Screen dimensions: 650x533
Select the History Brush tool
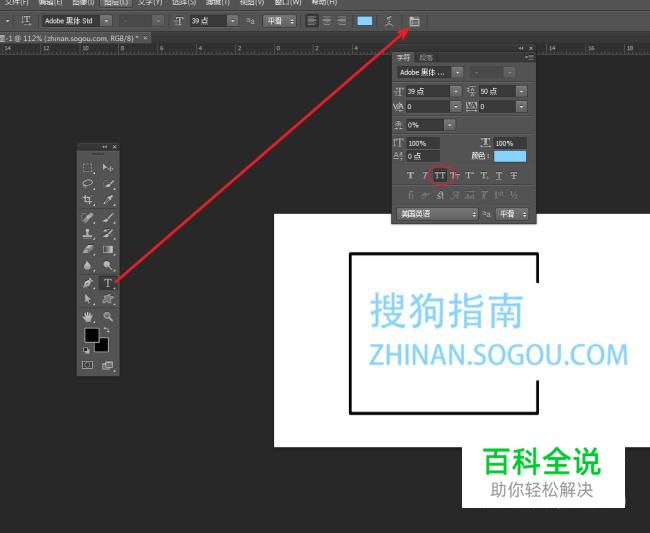[x=108, y=233]
